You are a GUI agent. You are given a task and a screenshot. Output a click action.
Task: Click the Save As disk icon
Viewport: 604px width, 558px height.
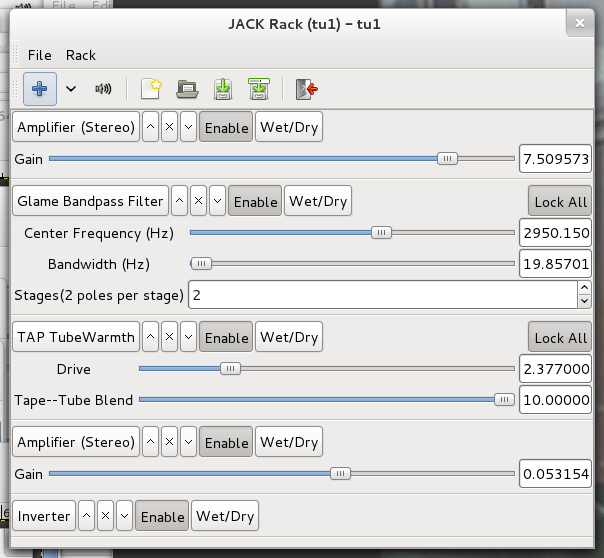pyautogui.click(x=259, y=89)
